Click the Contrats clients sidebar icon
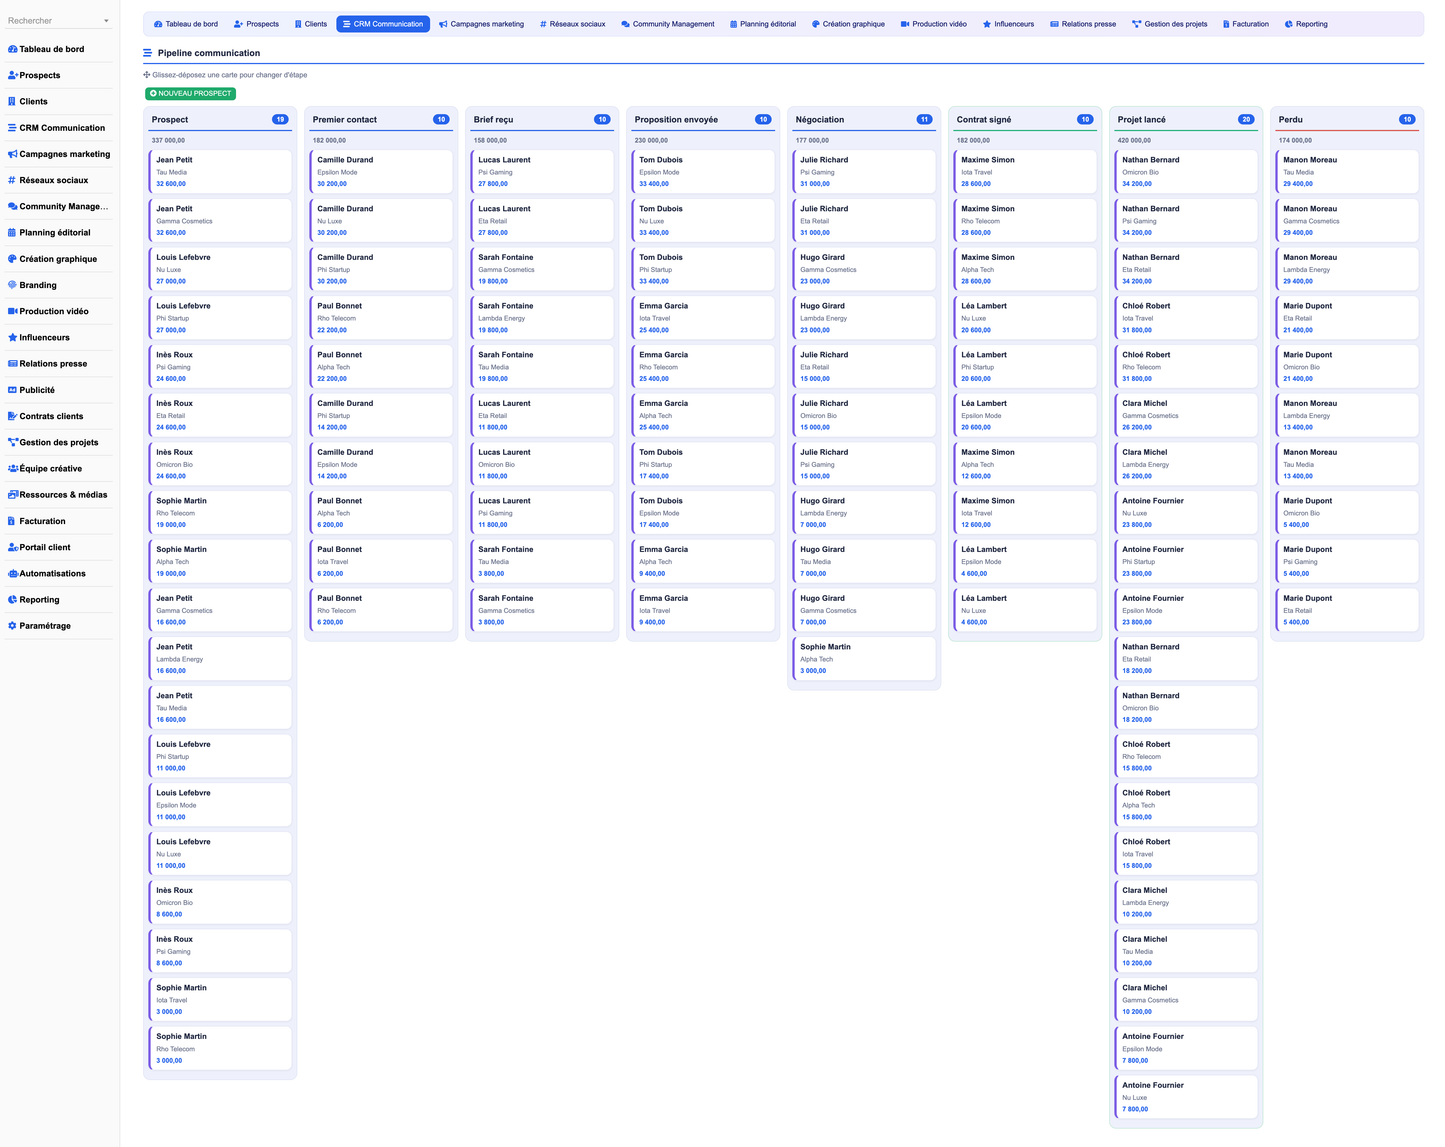Screen dimensions: 1445x1147 click(12, 416)
